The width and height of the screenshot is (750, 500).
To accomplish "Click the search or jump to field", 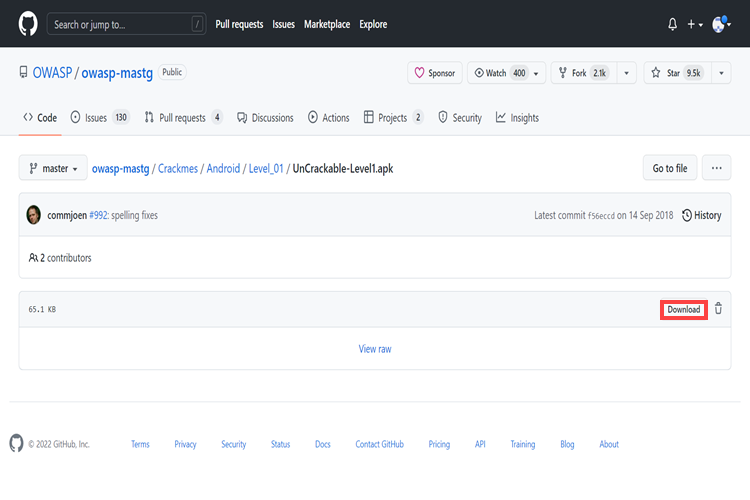I will point(126,24).
